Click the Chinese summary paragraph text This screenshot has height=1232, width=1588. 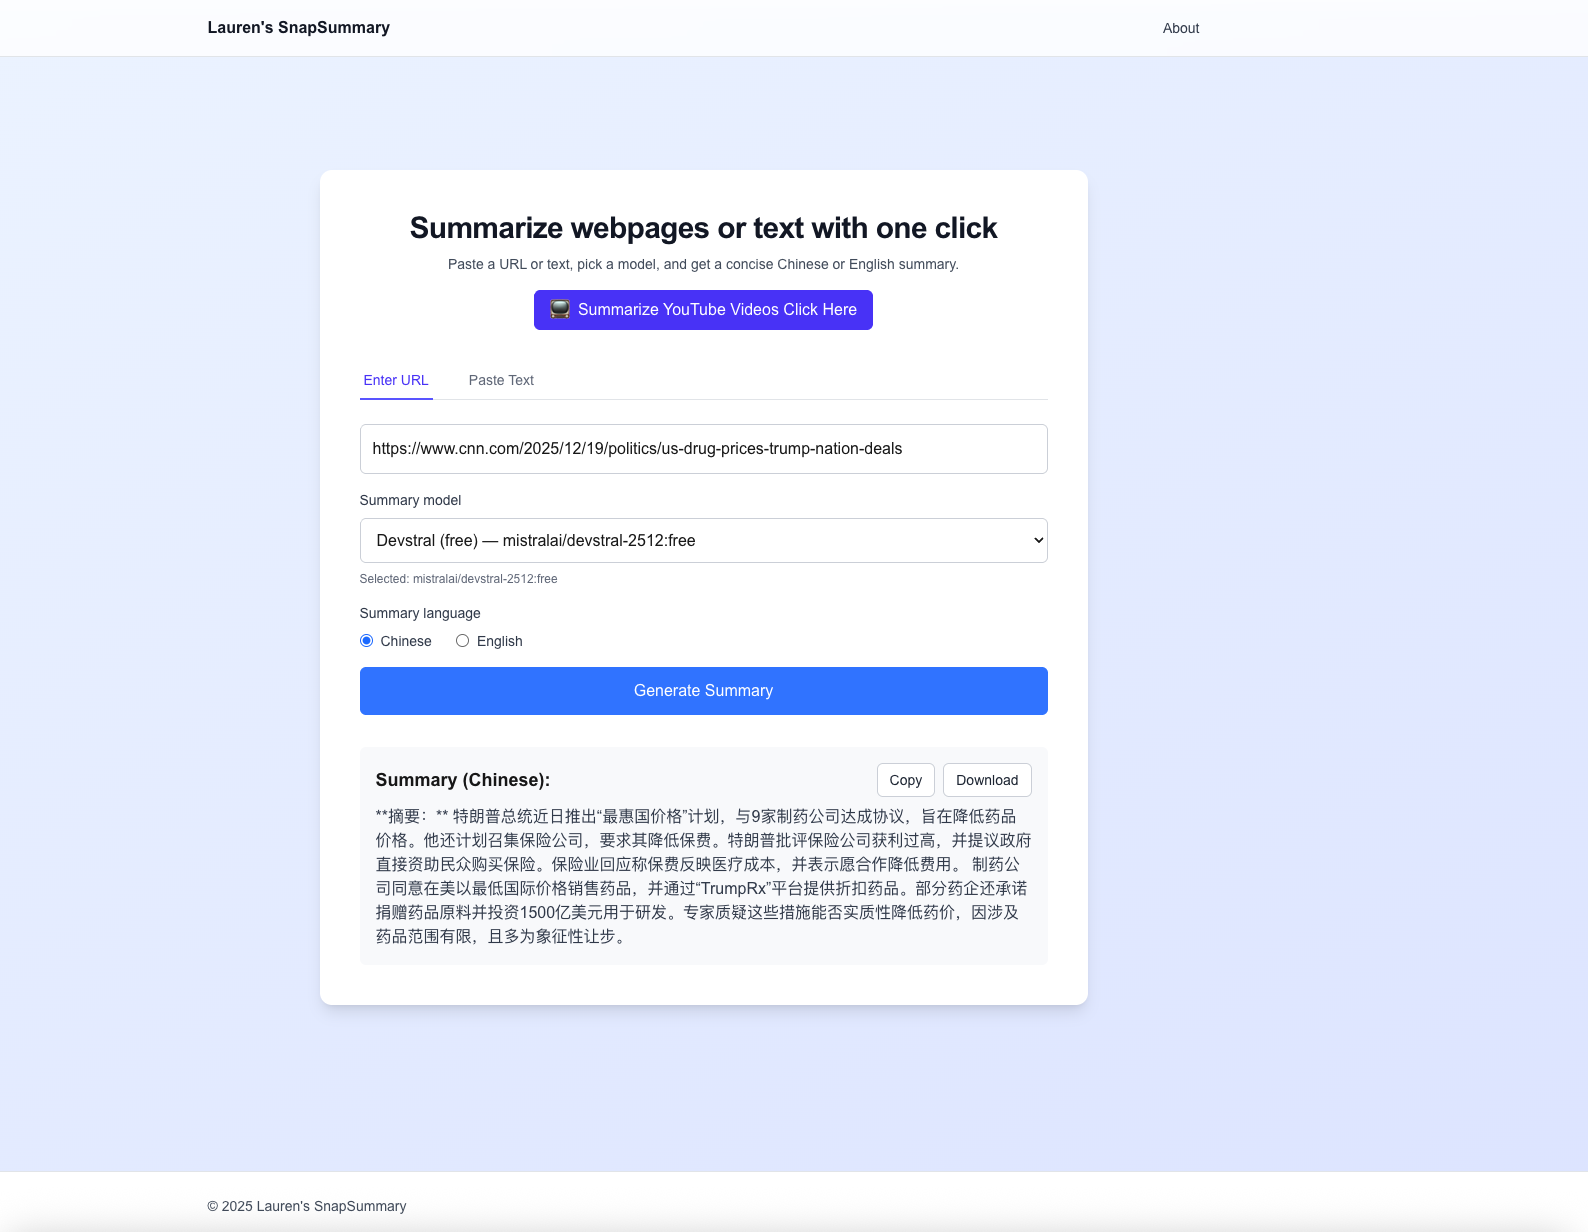pyautogui.click(x=702, y=876)
